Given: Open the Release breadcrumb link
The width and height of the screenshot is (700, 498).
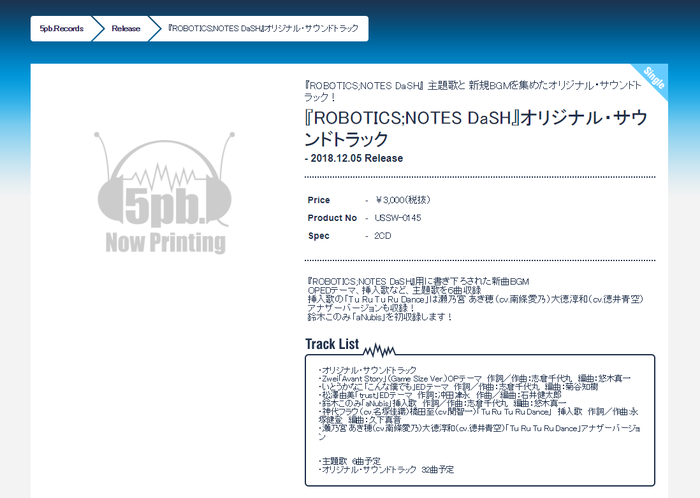Looking at the screenshot, I should [x=126, y=29].
